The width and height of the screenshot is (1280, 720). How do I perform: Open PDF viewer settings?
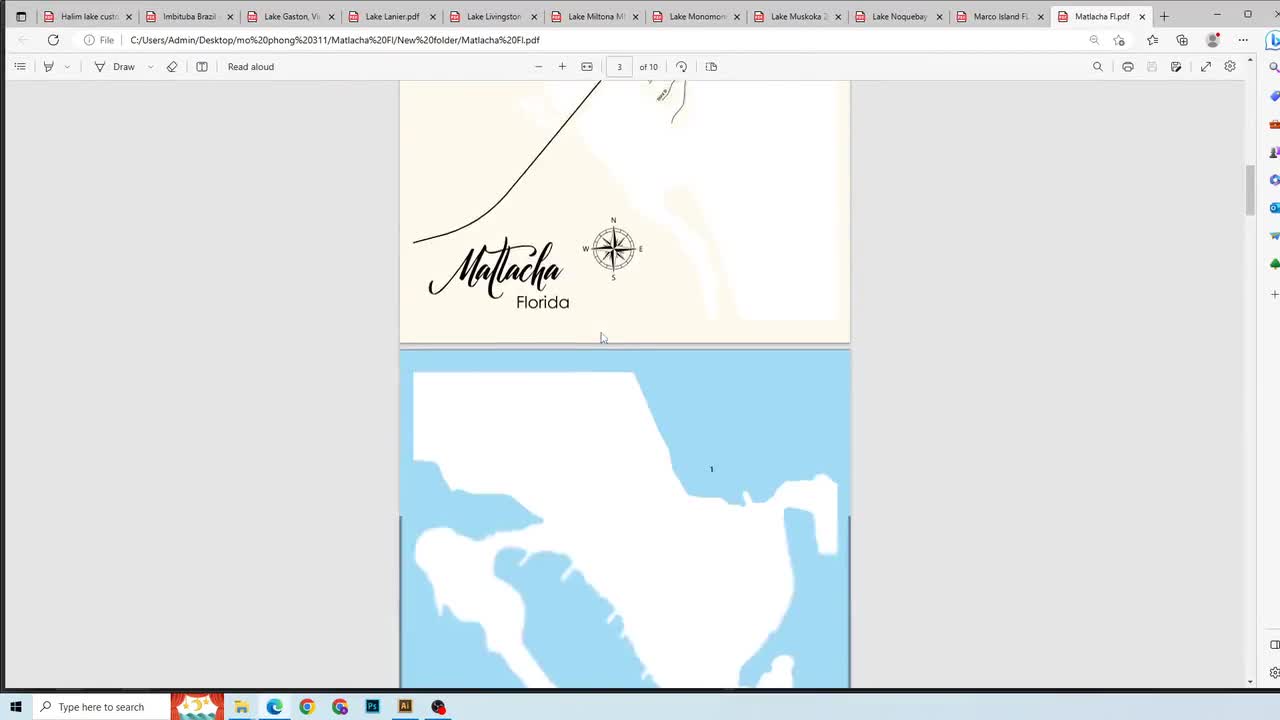pos(1230,66)
